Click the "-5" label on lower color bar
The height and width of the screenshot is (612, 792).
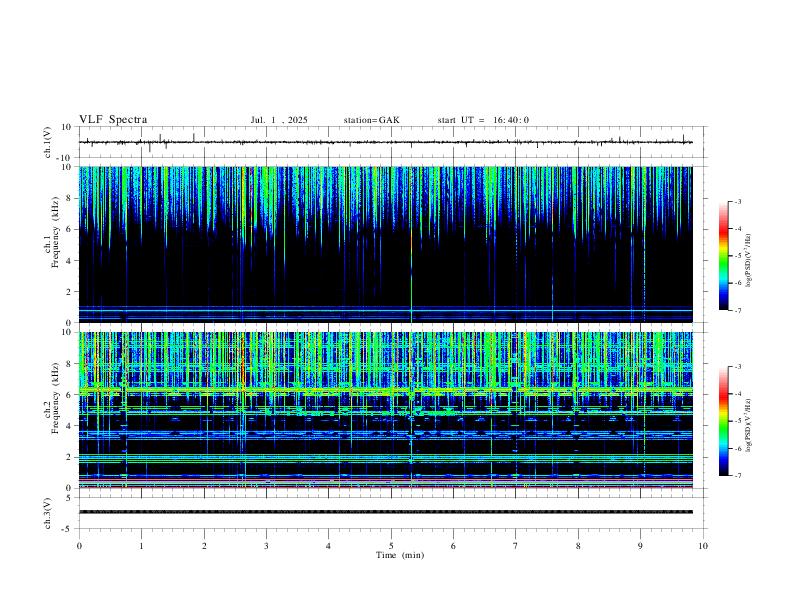click(737, 421)
